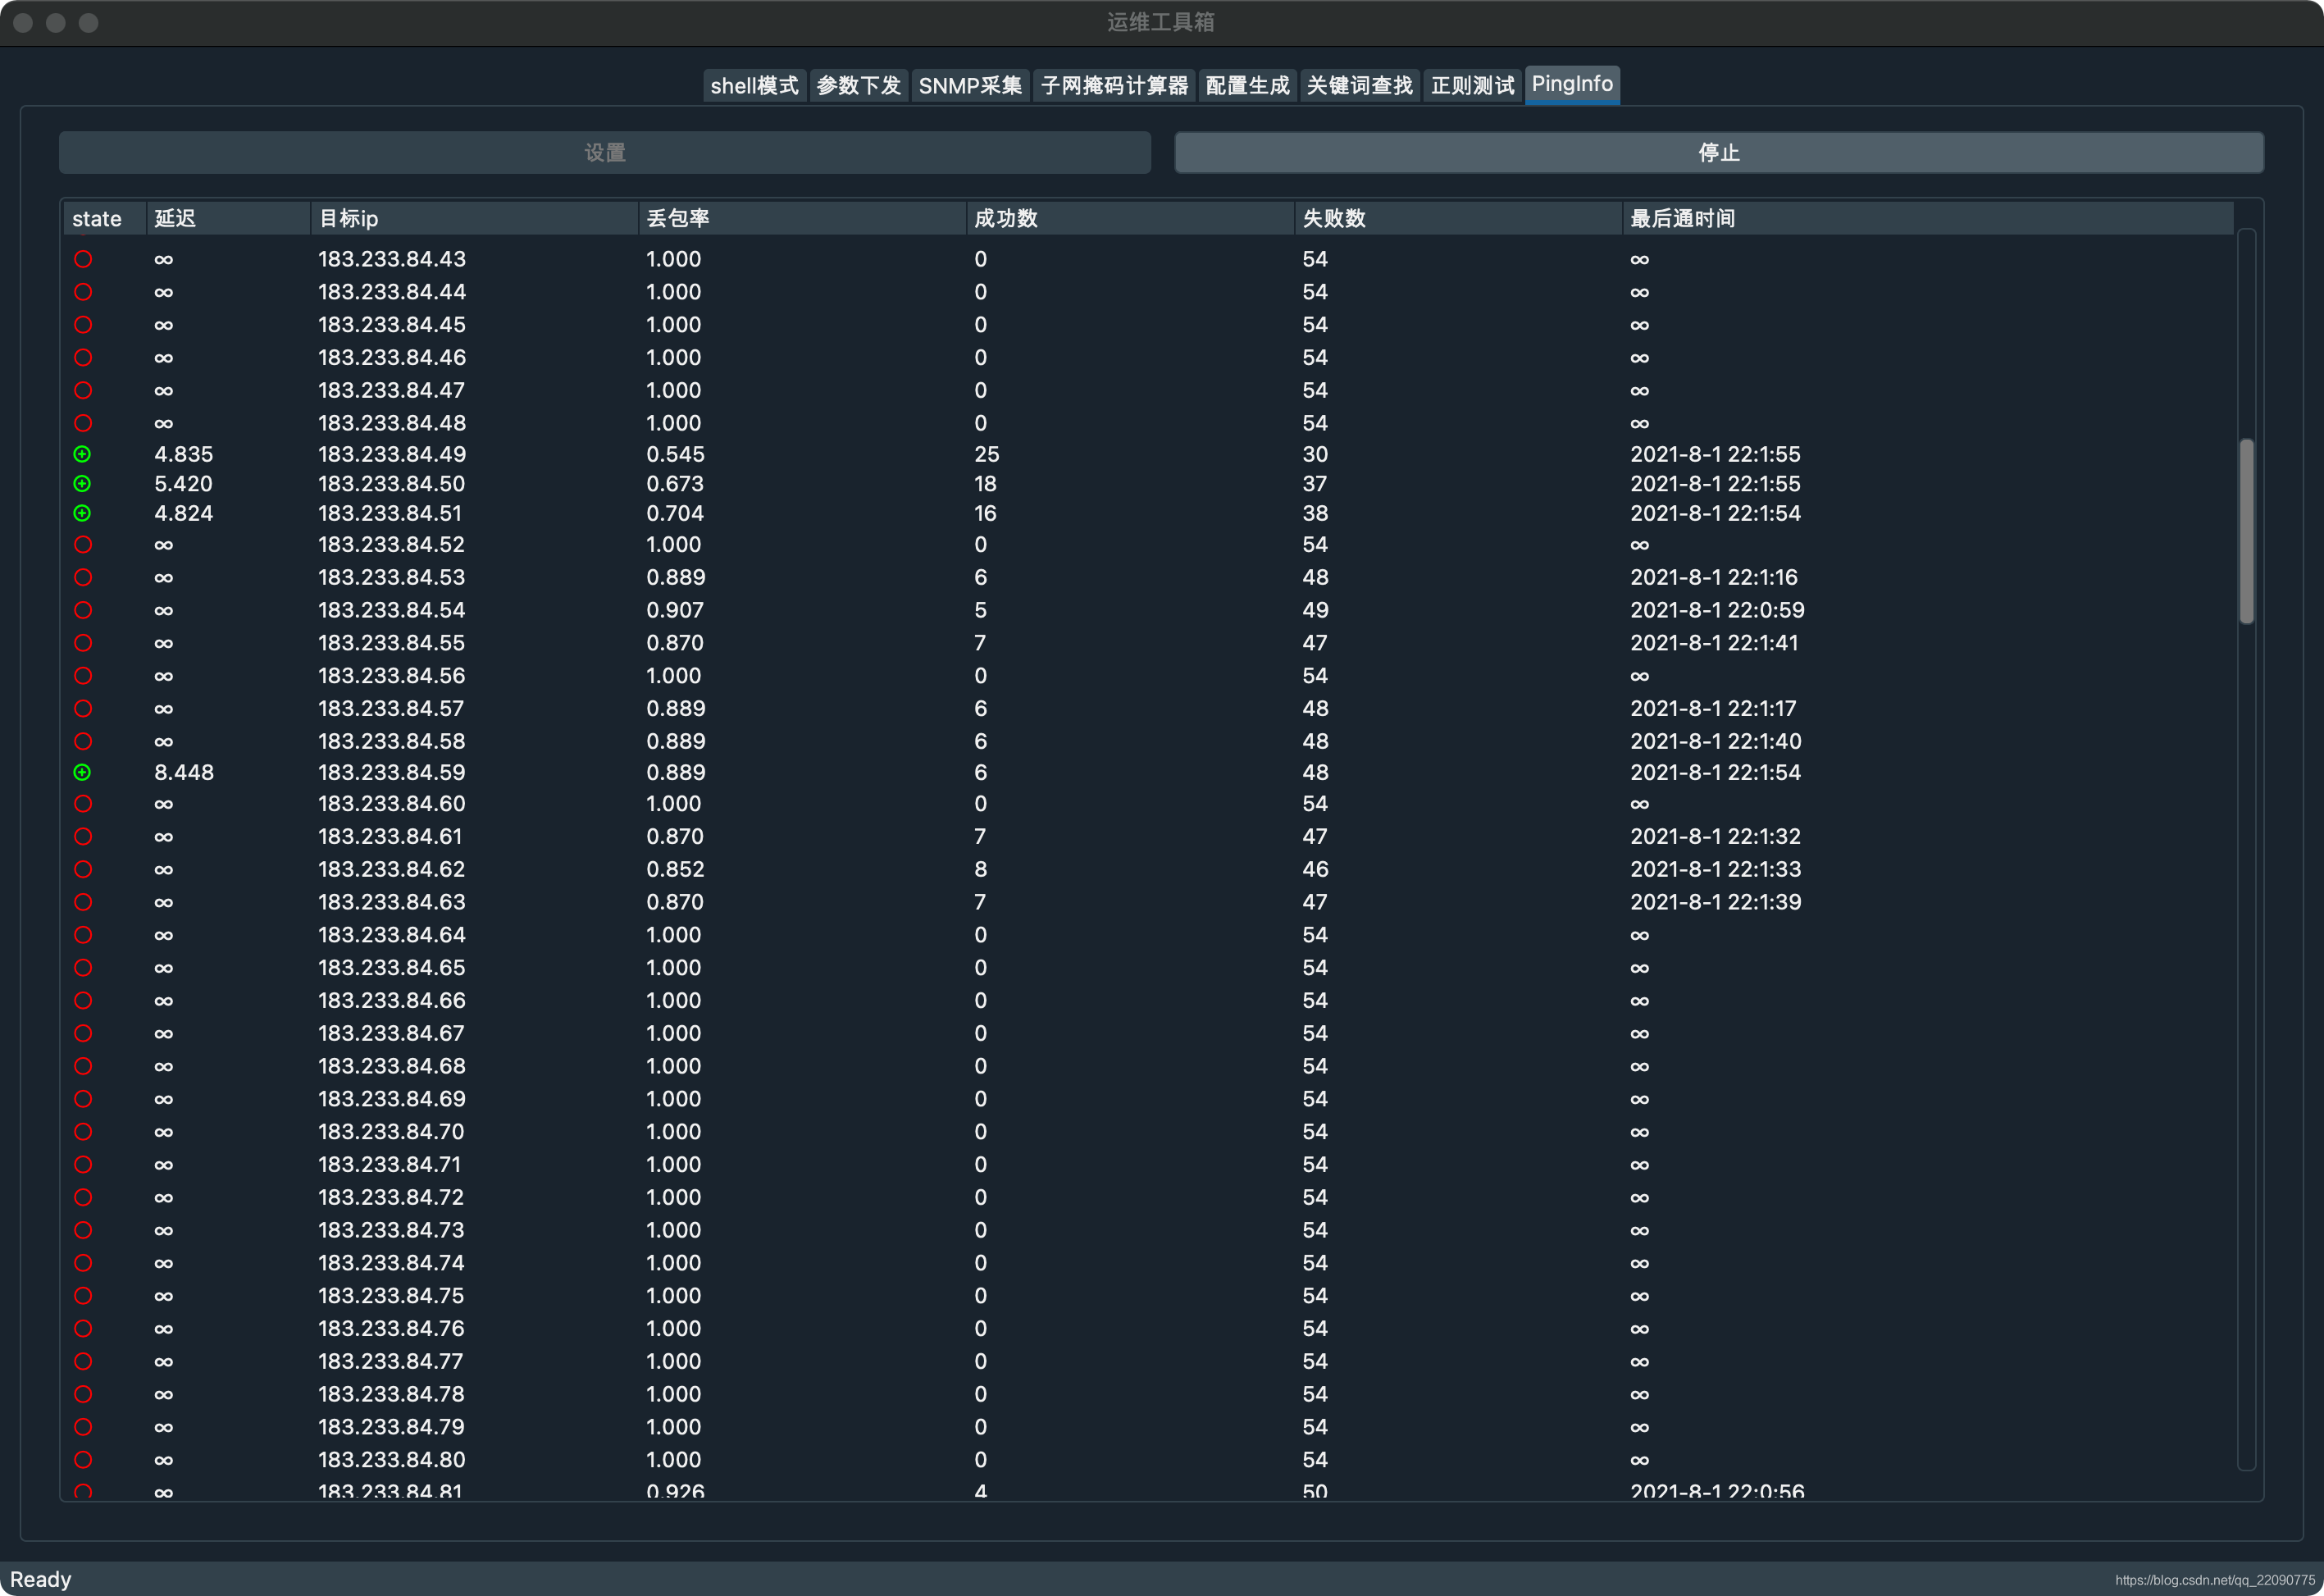Click the latency value 4.824

[184, 513]
